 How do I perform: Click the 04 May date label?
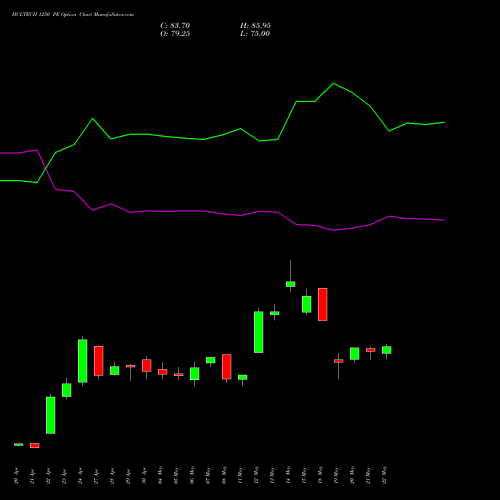point(161,475)
